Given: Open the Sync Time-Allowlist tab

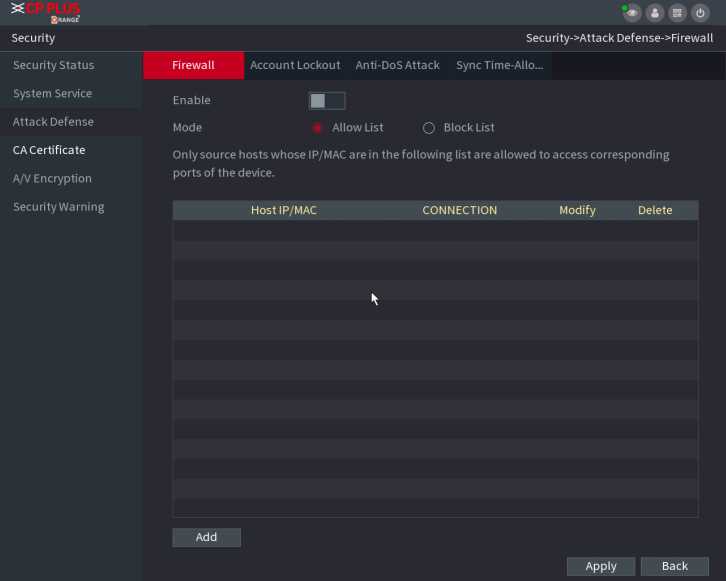Looking at the screenshot, I should [499, 65].
